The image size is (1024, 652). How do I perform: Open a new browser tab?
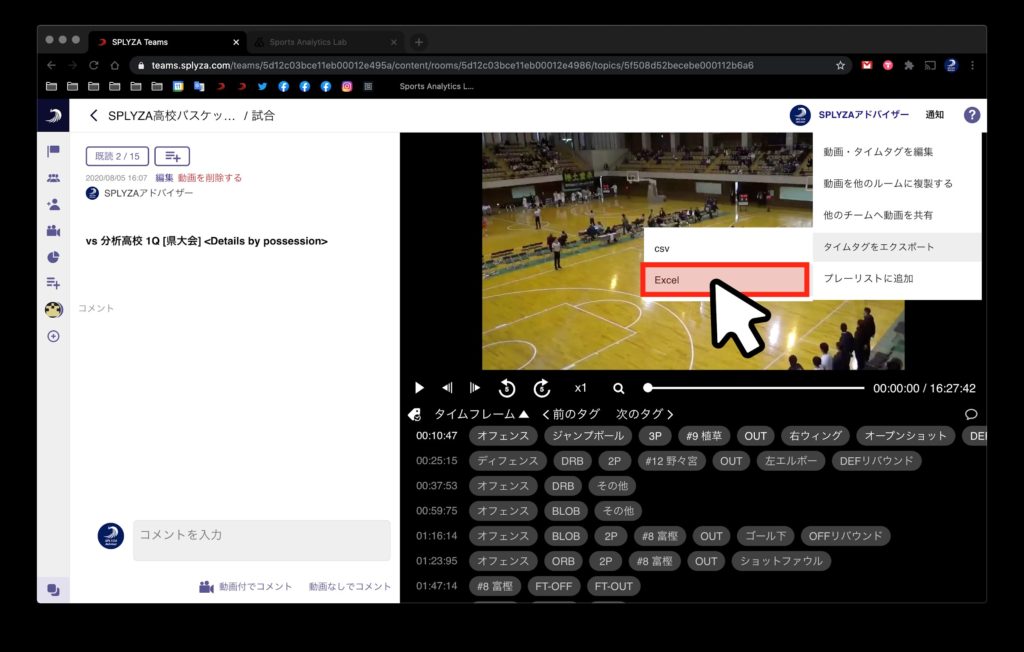(419, 42)
